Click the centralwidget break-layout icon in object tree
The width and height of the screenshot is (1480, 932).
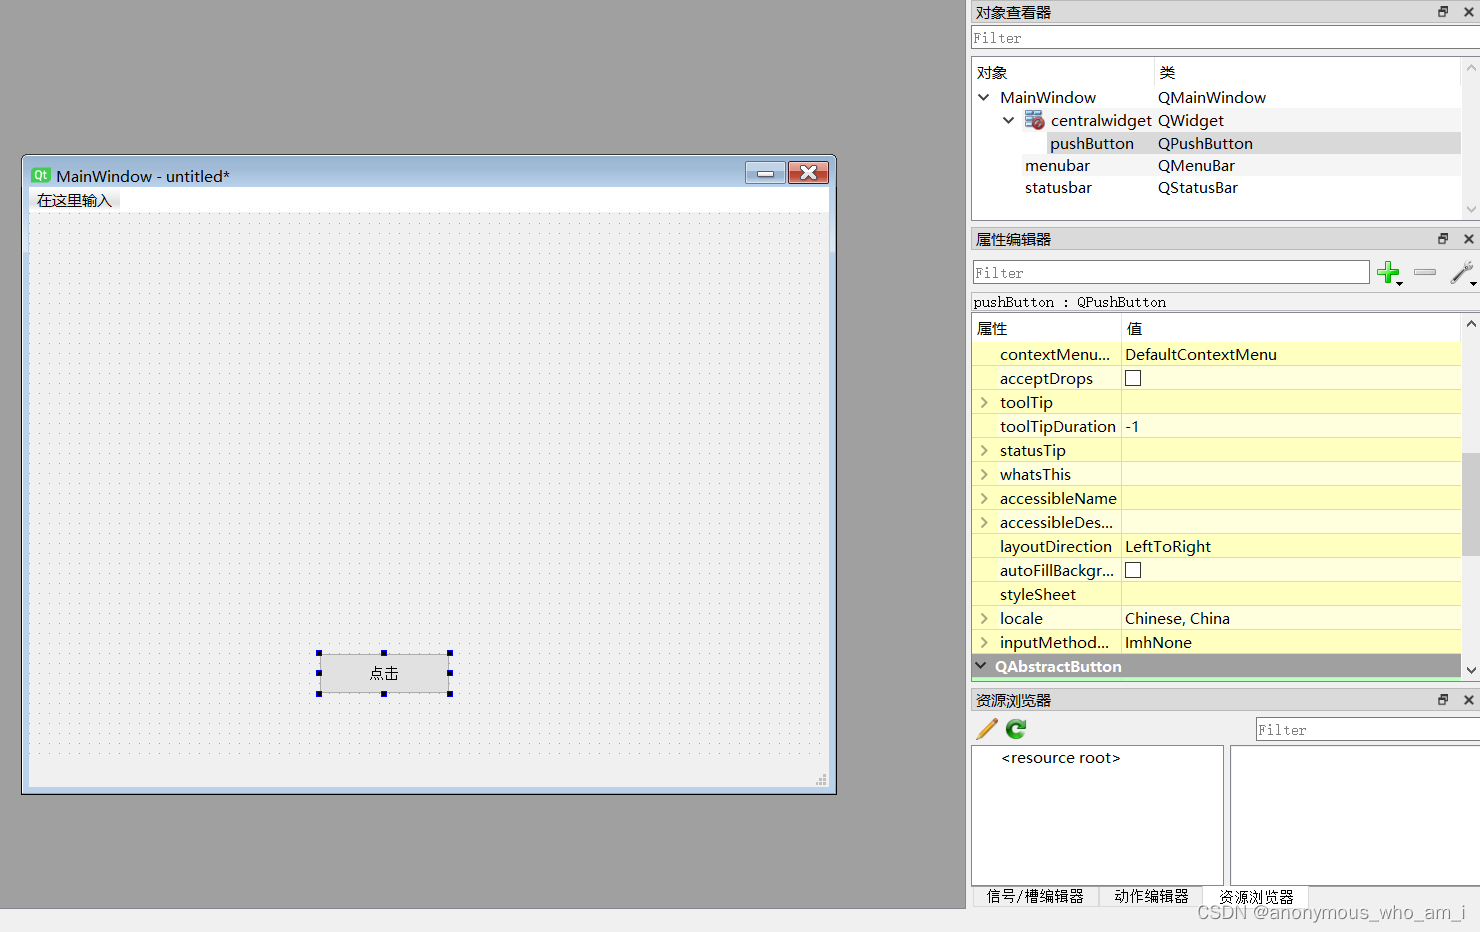coord(1034,120)
